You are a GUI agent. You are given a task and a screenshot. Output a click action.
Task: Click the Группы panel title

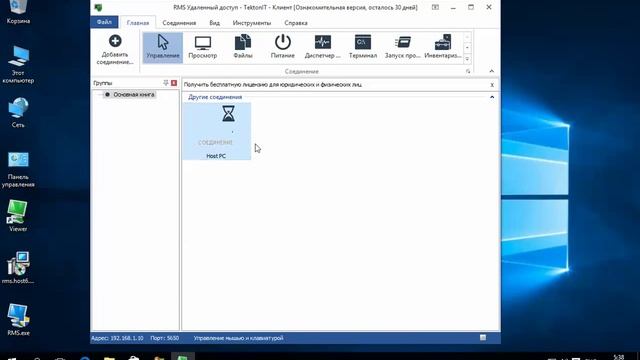pyautogui.click(x=102, y=83)
